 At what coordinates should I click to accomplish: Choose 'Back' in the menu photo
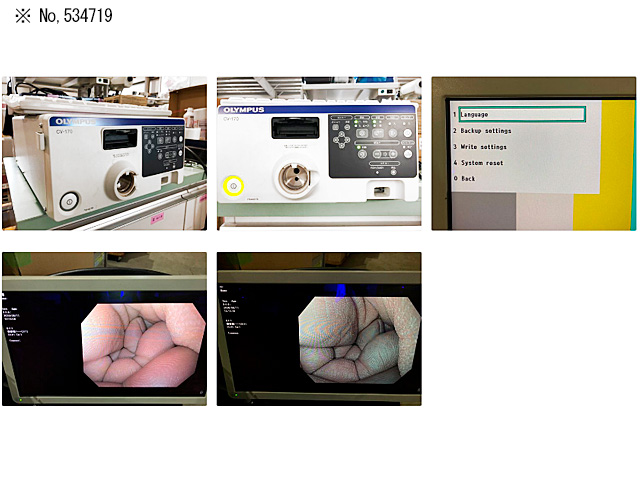[x=468, y=179]
